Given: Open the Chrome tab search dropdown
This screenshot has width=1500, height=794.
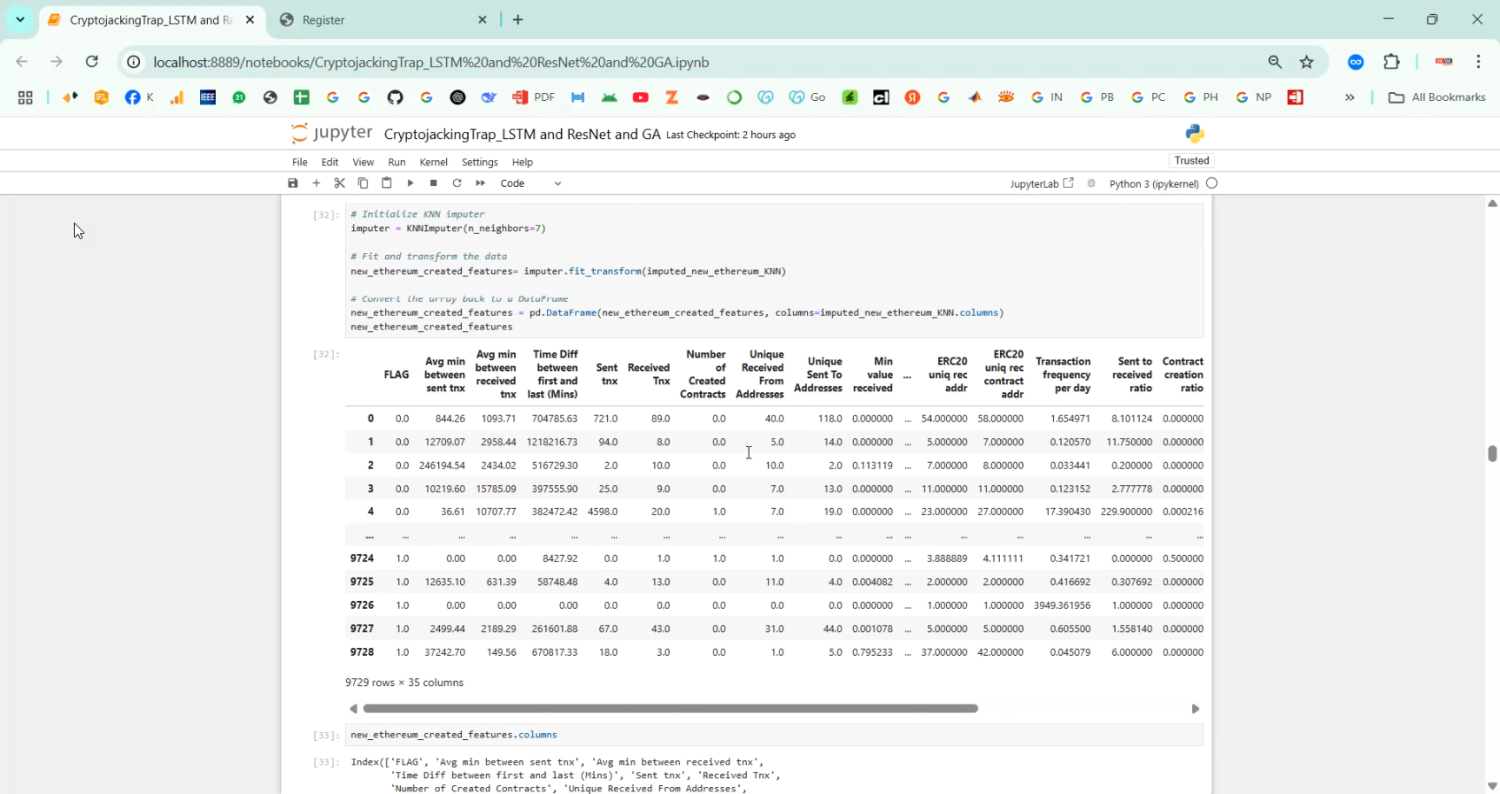Looking at the screenshot, I should click(x=20, y=20).
